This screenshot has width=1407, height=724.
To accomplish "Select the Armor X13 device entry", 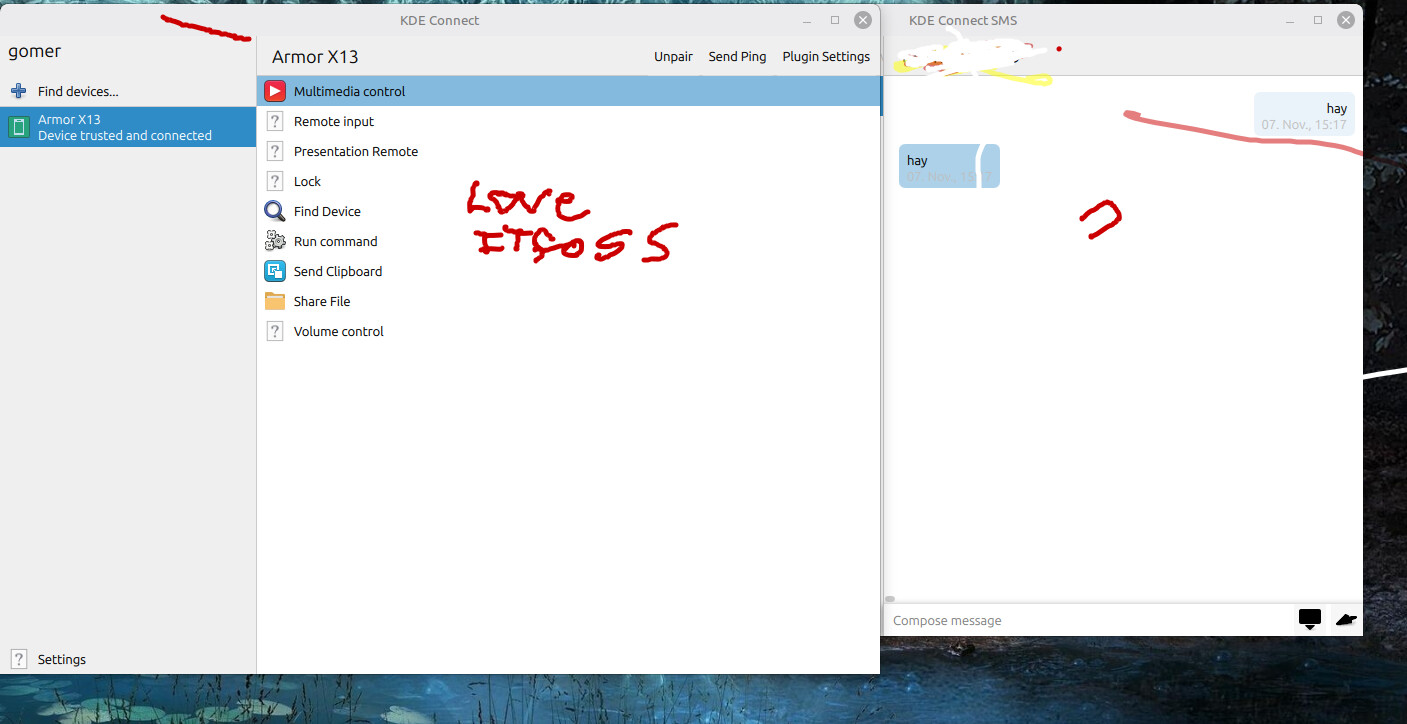I will 125,127.
